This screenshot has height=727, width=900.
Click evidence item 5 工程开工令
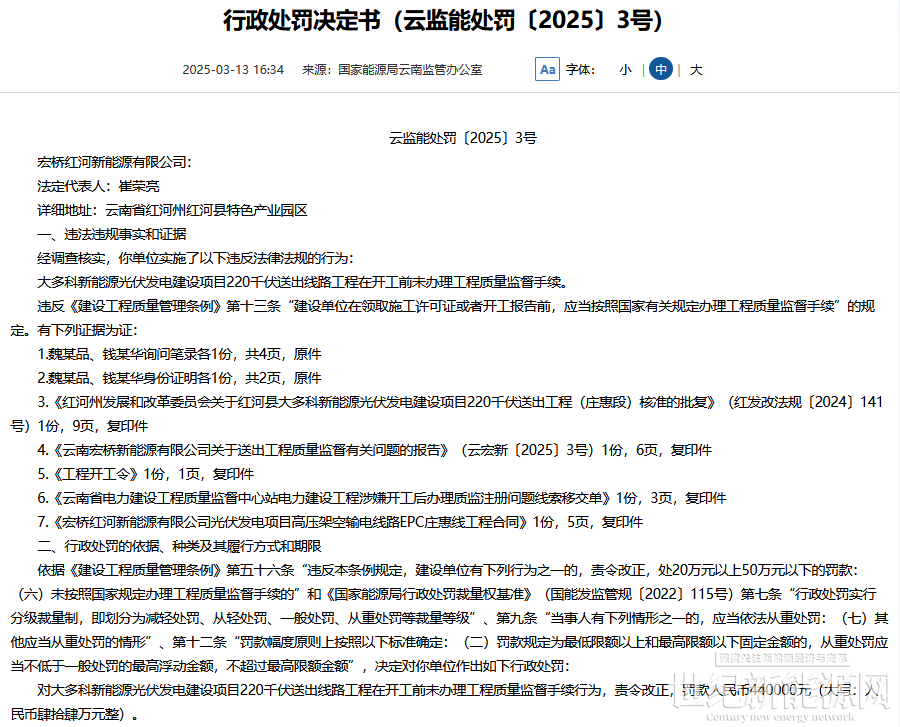[x=146, y=474]
